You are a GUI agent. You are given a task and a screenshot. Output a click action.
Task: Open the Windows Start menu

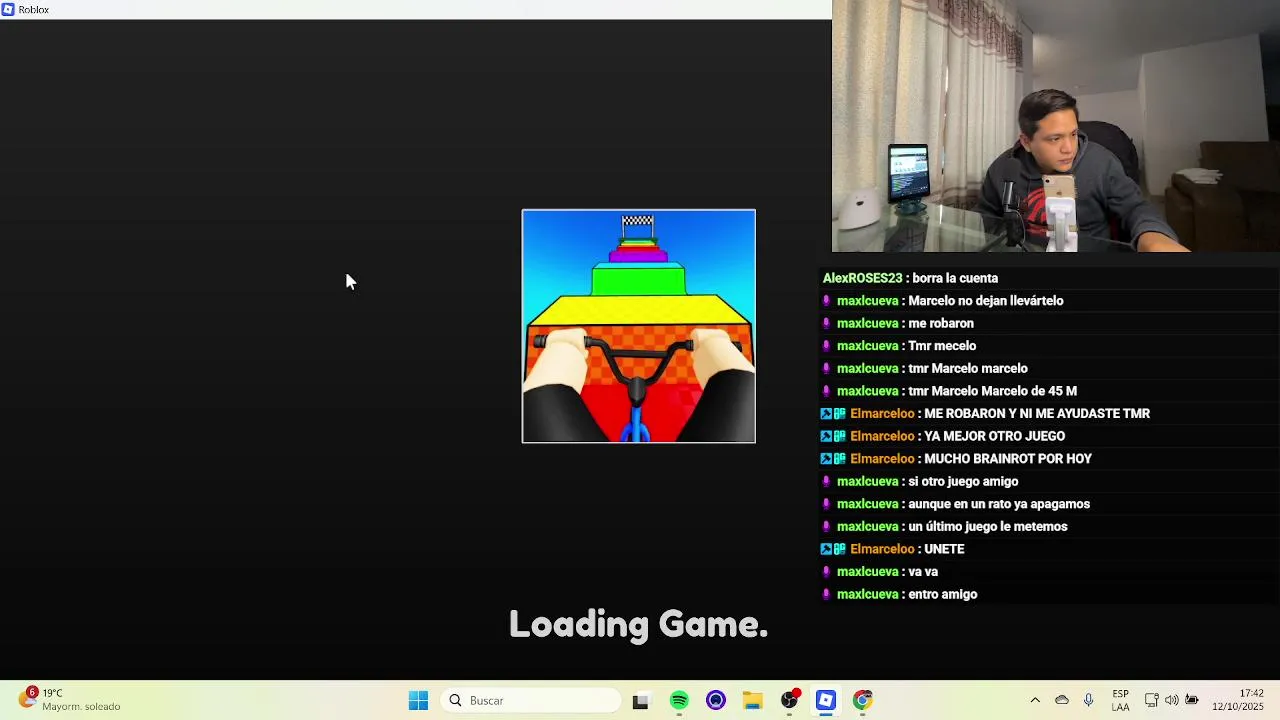(x=418, y=700)
